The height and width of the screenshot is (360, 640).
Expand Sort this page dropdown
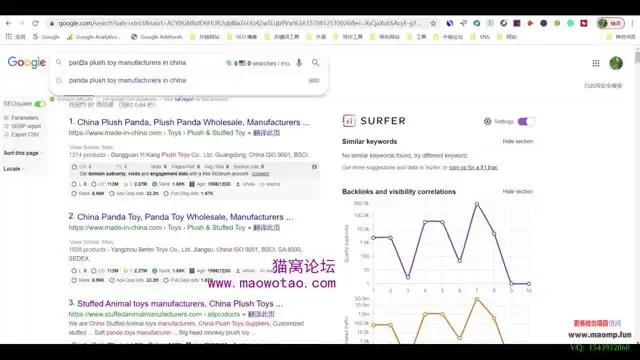pyautogui.click(x=23, y=153)
